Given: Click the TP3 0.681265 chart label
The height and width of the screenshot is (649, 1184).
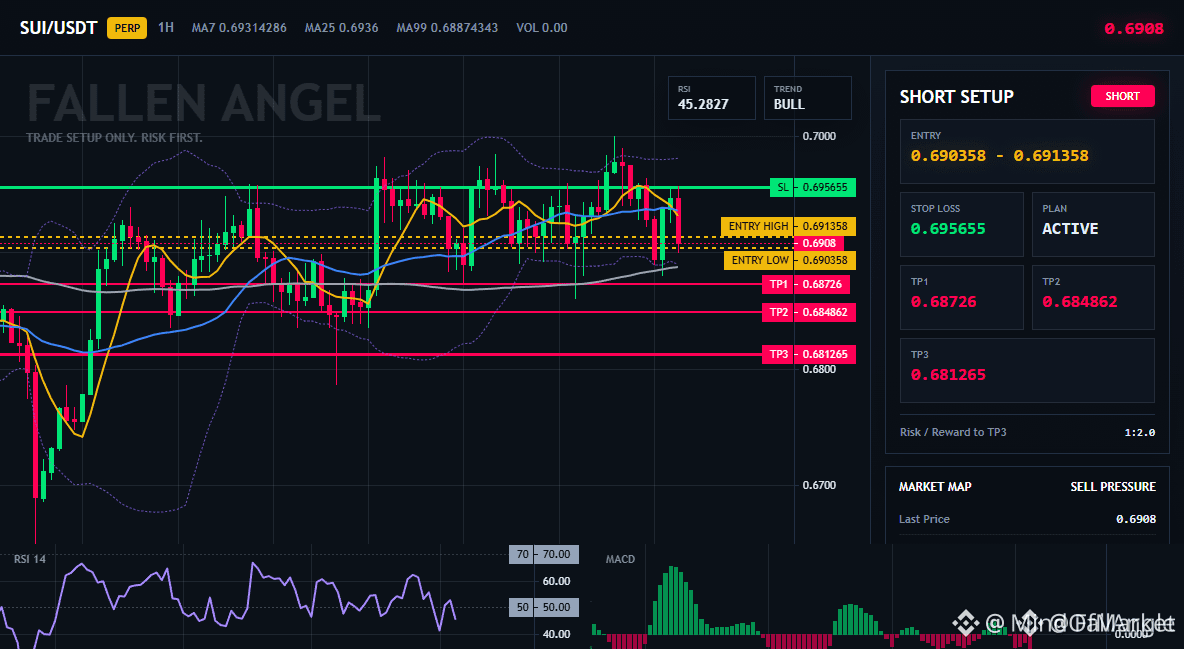Looking at the screenshot, I should point(809,354).
